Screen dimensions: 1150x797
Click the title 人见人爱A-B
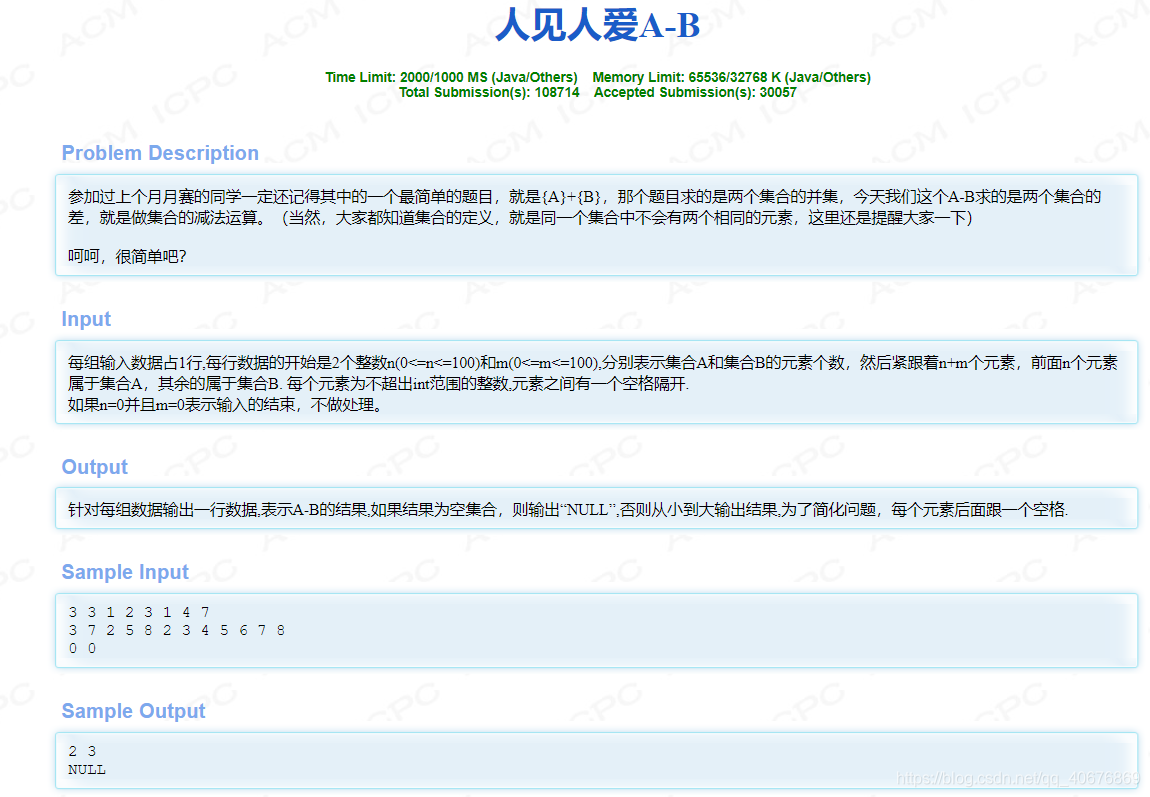click(597, 26)
